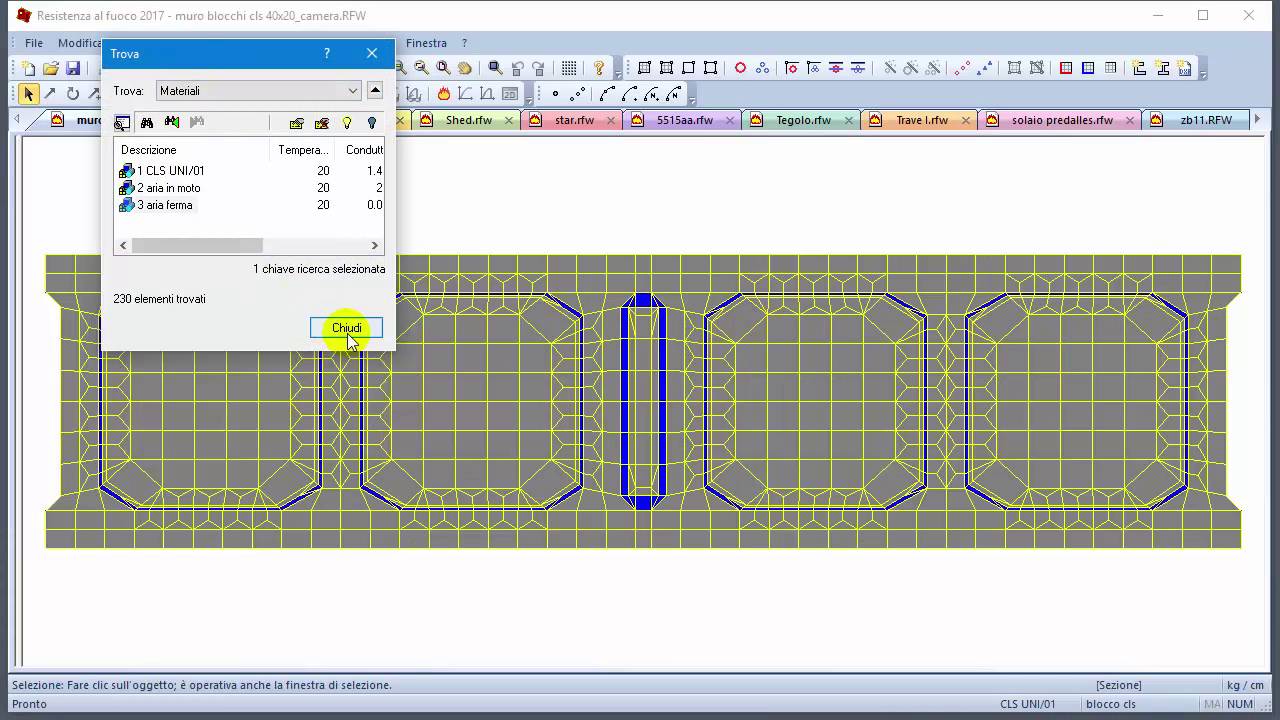Click the second properties icon with red mark
This screenshot has height=720, width=1280.
[321, 123]
